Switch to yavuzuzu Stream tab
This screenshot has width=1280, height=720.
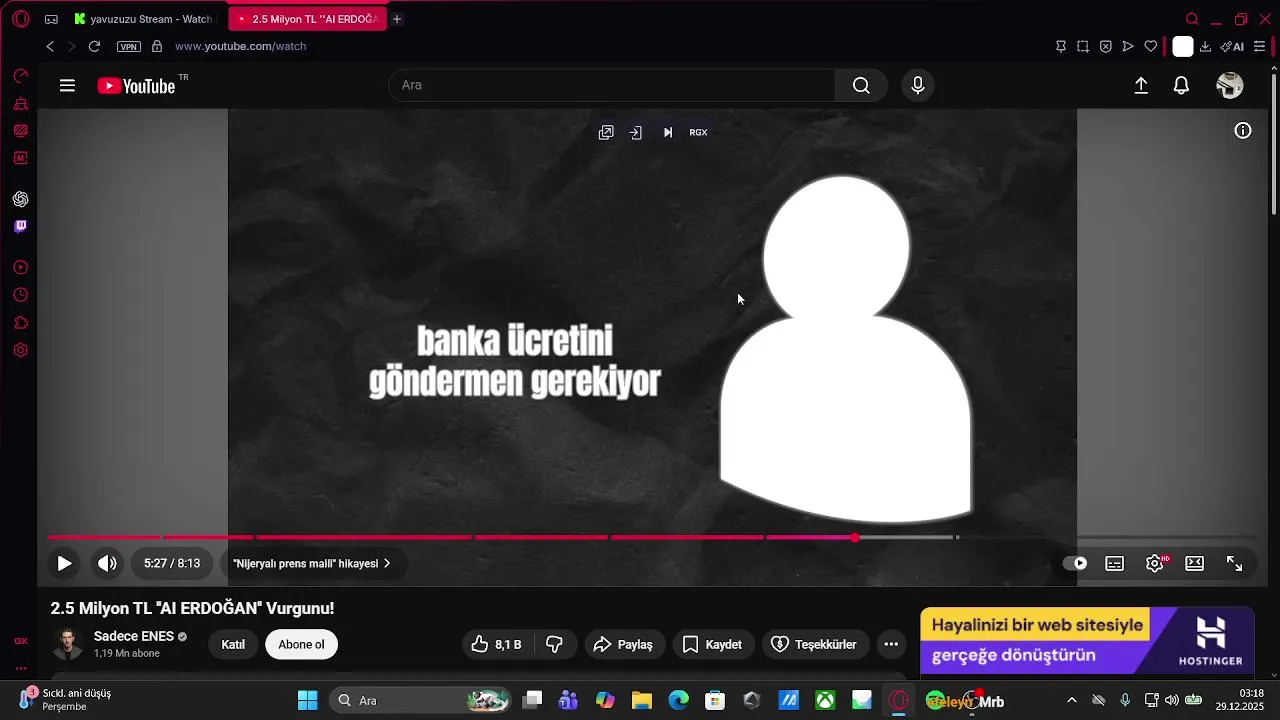click(x=143, y=19)
